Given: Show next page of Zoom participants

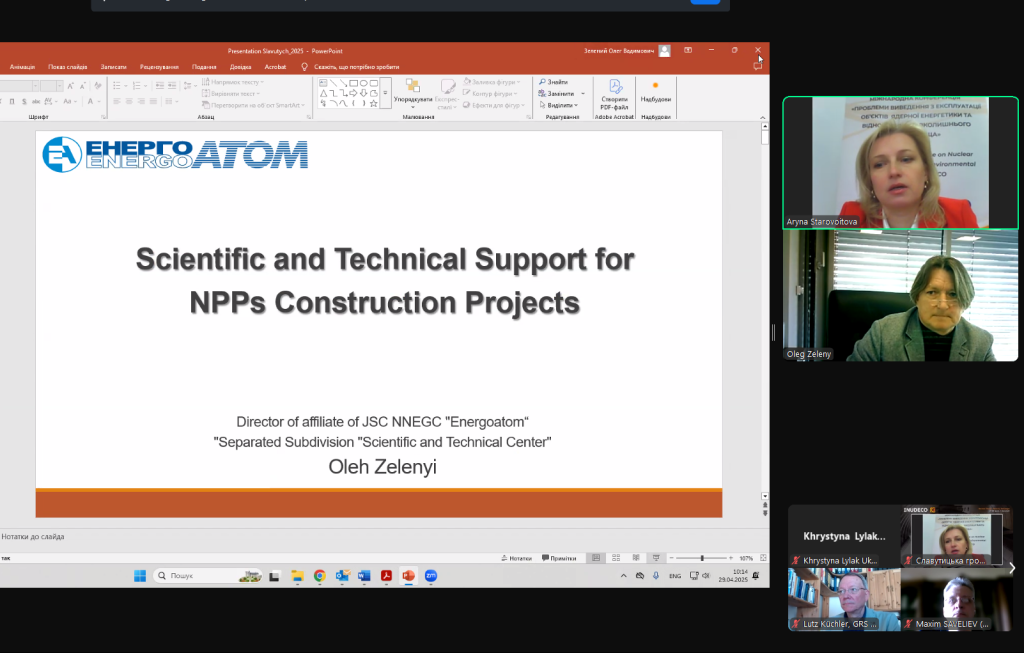Looking at the screenshot, I should click(x=1011, y=568).
